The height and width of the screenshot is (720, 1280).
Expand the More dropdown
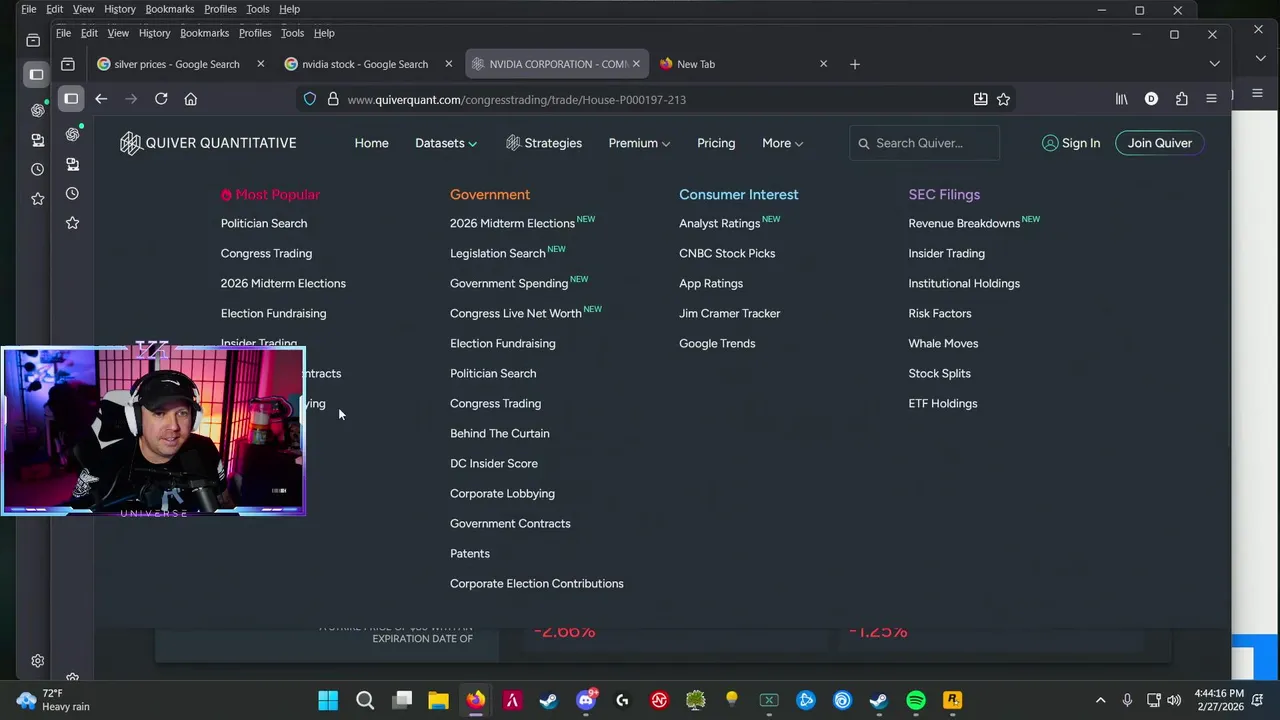point(782,143)
